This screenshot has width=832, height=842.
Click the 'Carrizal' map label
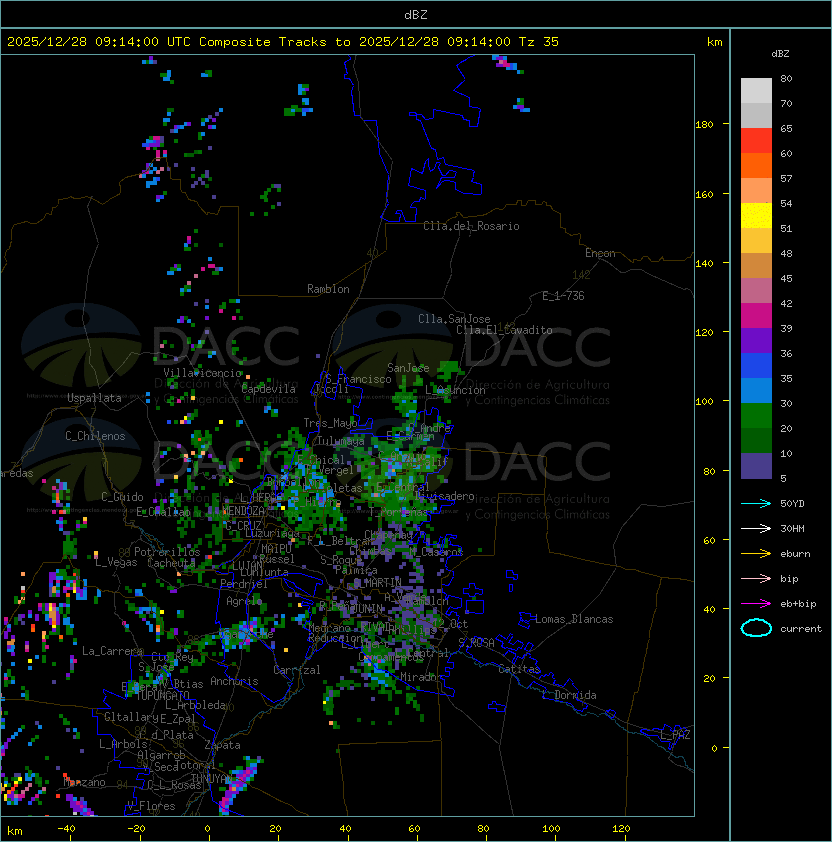click(x=296, y=670)
